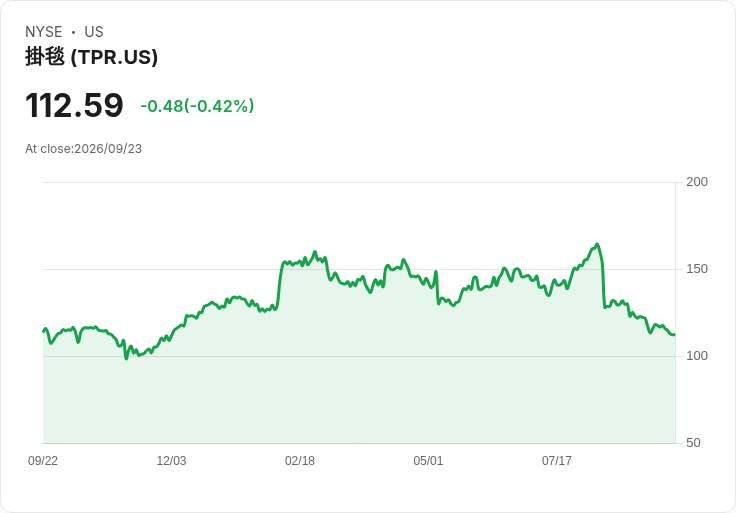Image resolution: width=736 pixels, height=513 pixels.
Task: Click the price change -0.48(-0.42%)
Action: 197,106
